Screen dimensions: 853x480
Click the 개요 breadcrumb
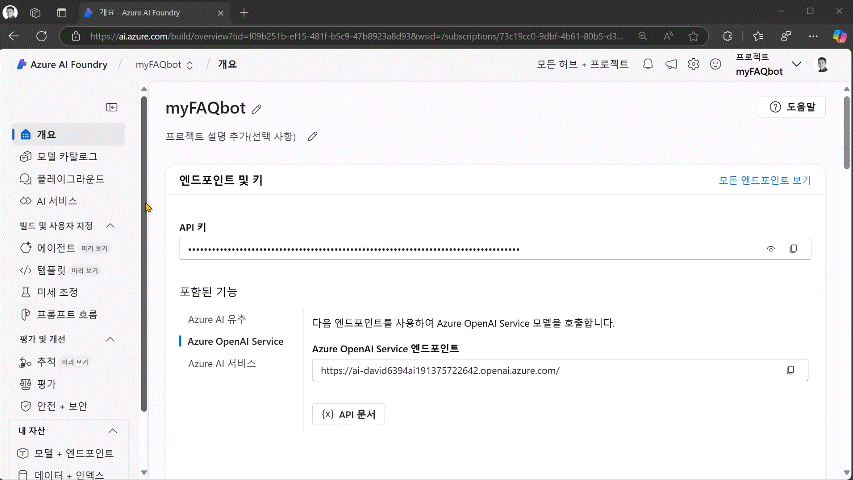[227, 64]
